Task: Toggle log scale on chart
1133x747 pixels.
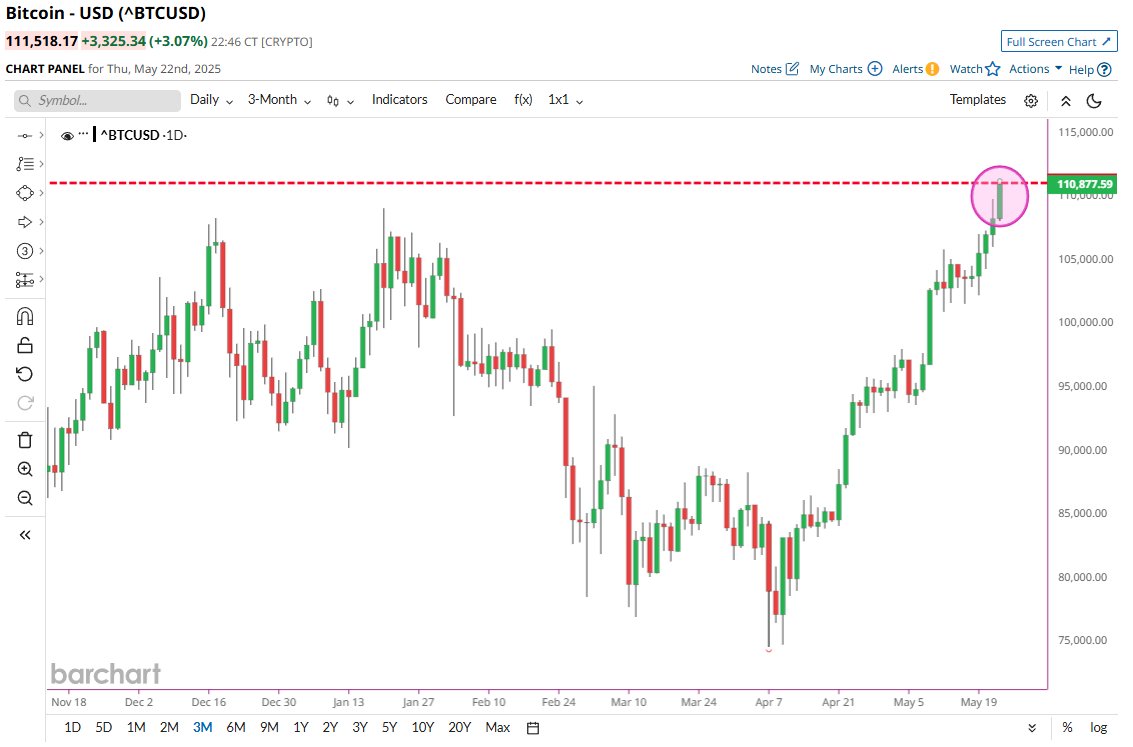Action: click(x=1098, y=727)
